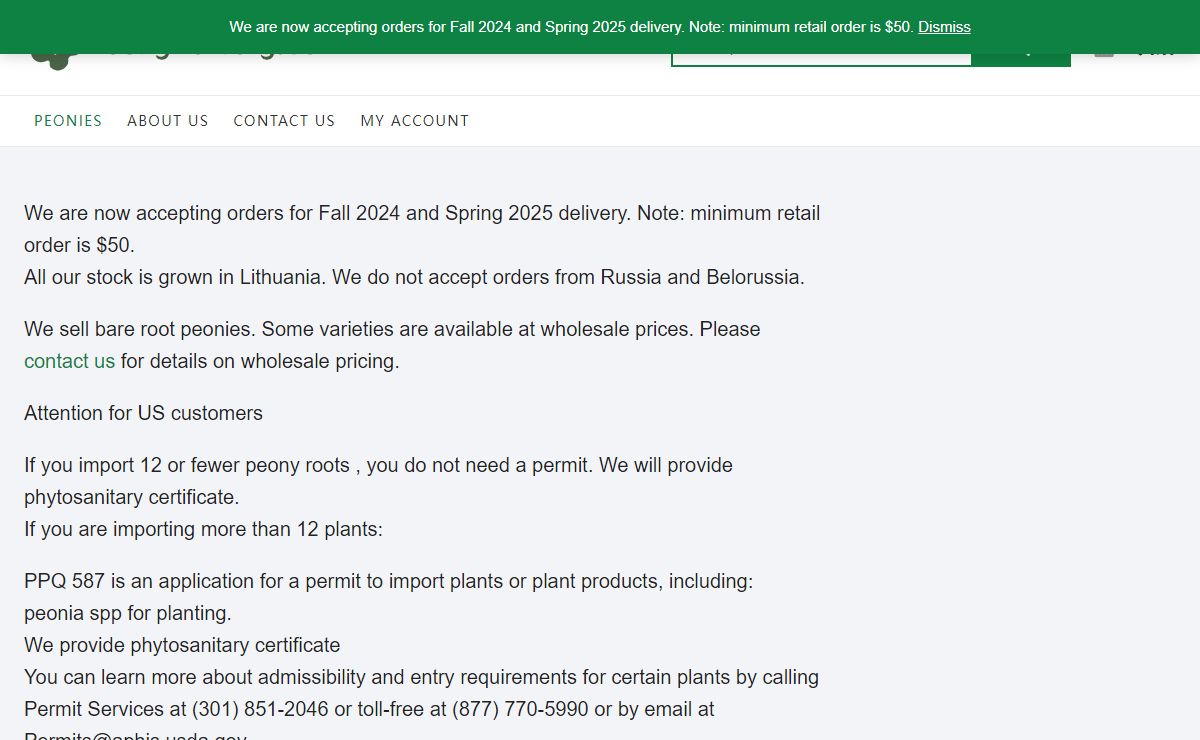
Task: Open the Contact Us menu item
Action: pyautogui.click(x=284, y=121)
